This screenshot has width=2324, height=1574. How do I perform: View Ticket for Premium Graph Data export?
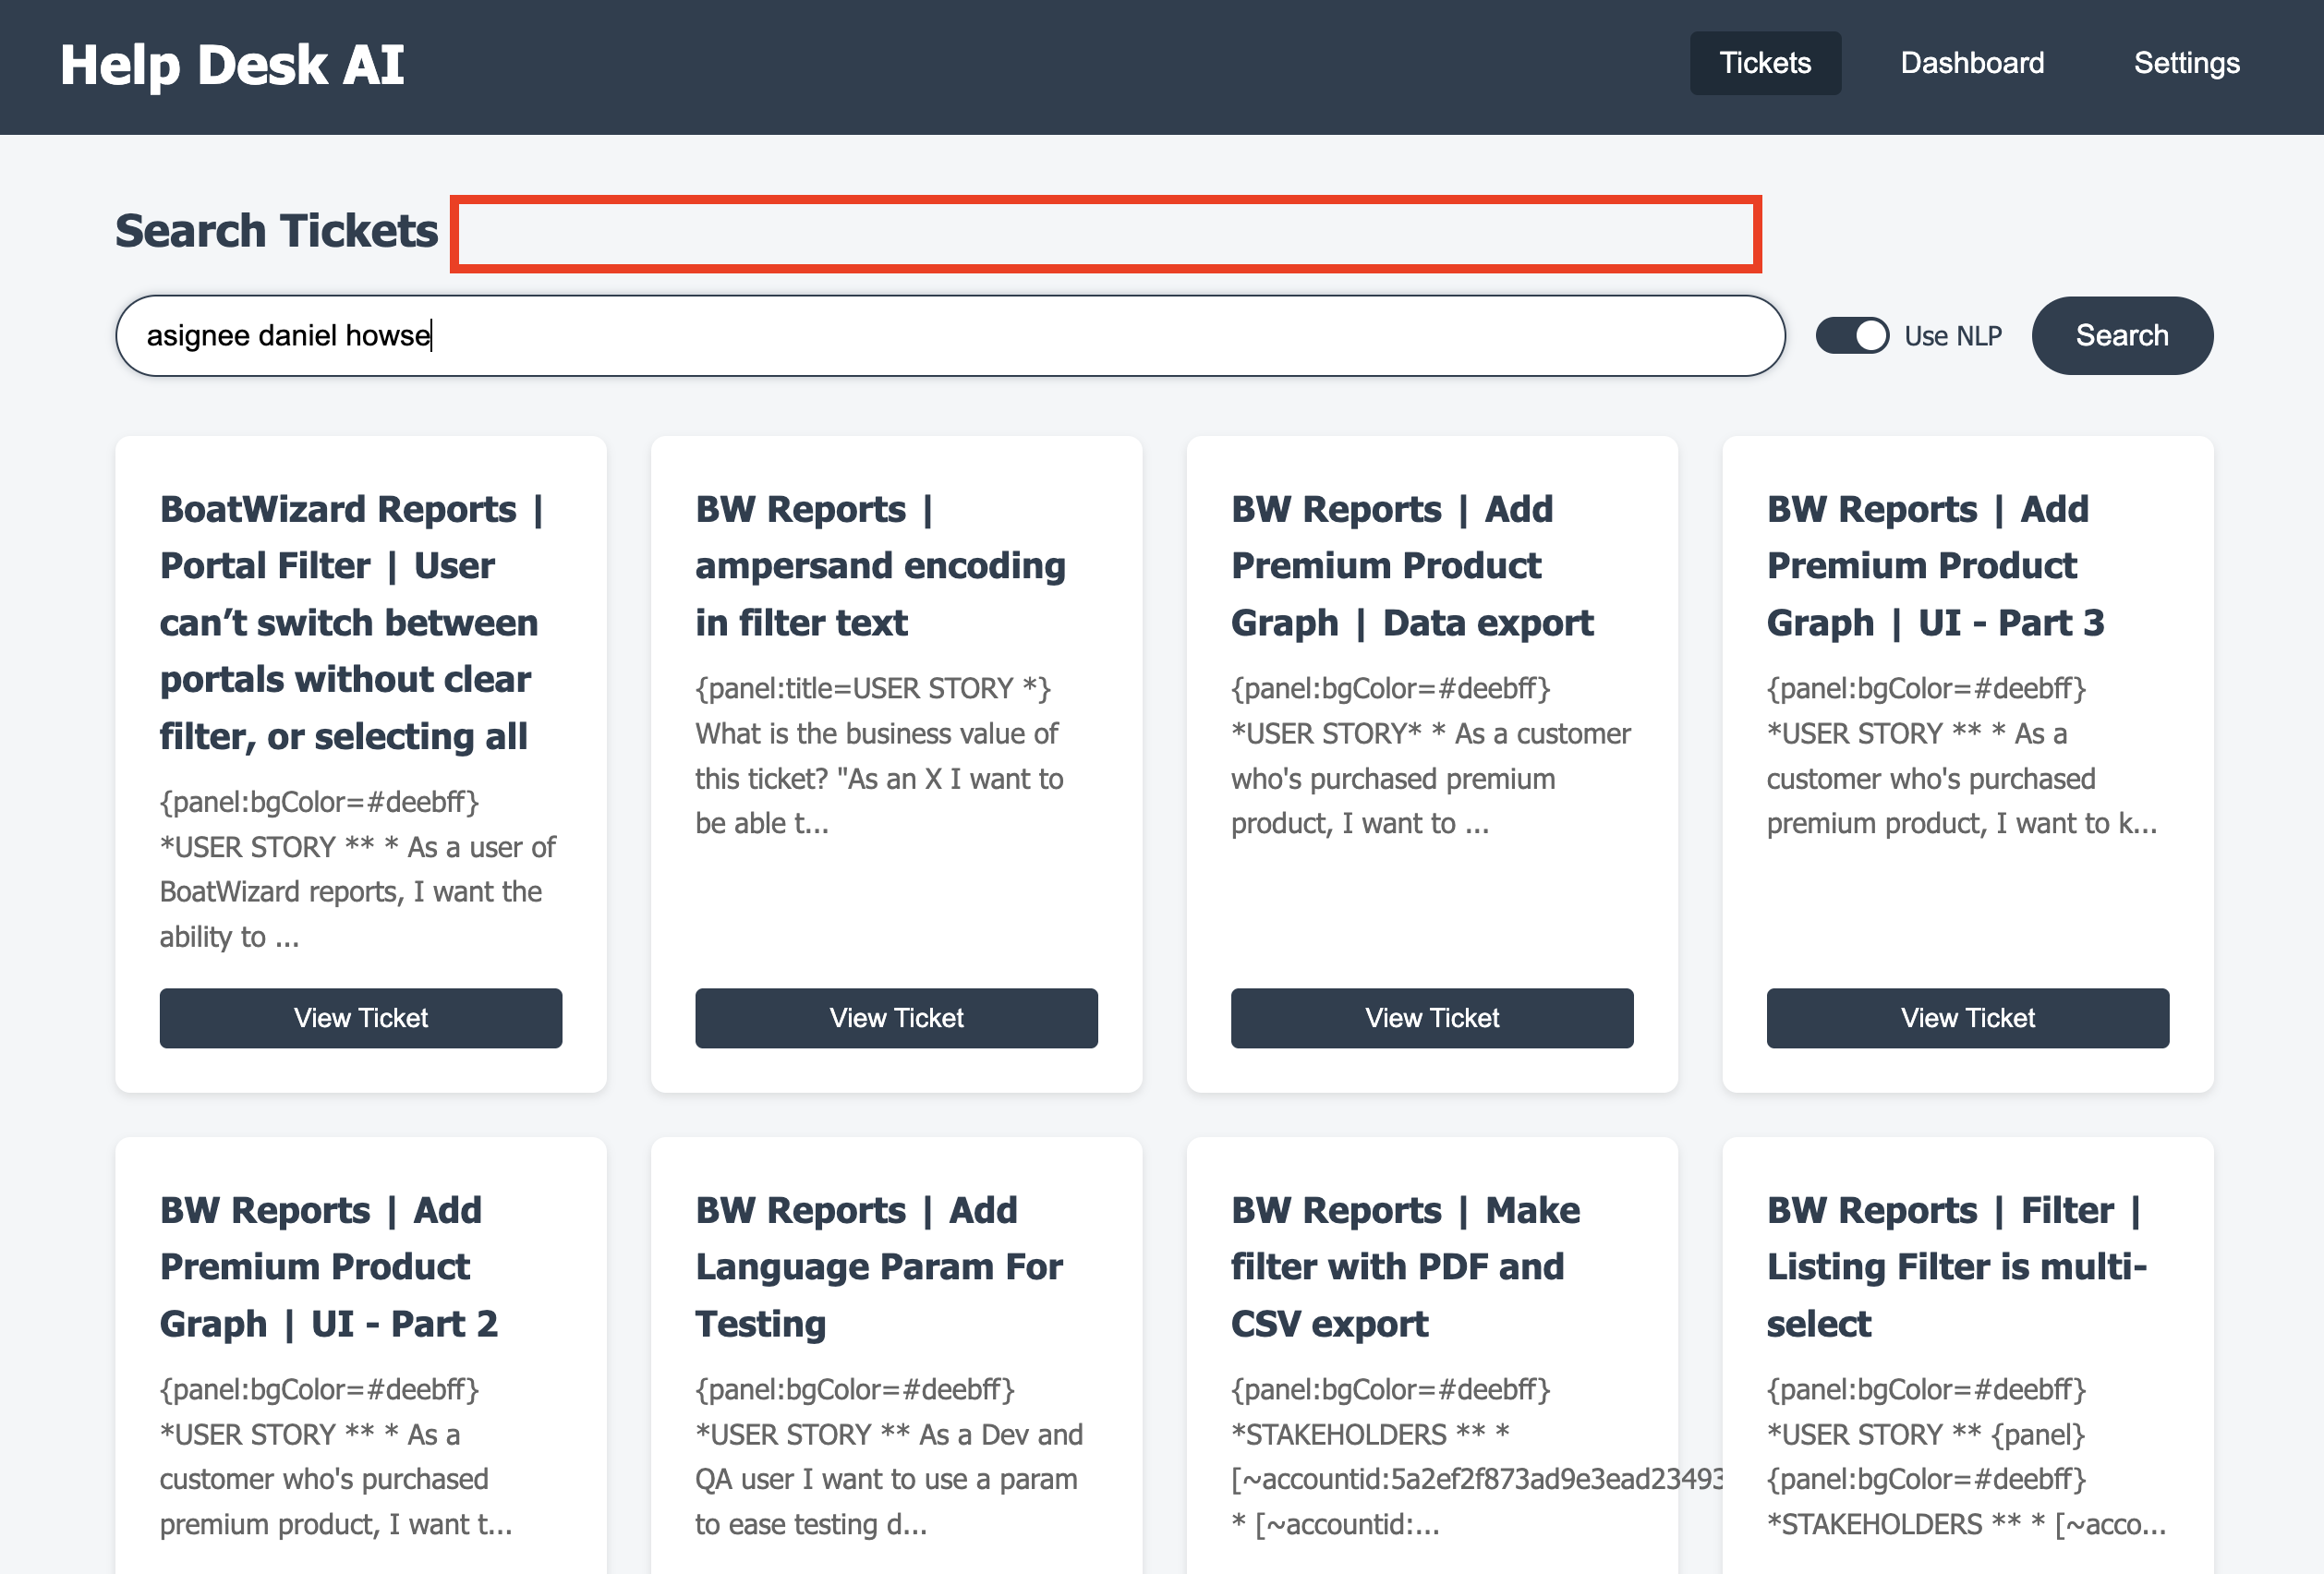click(x=1431, y=1017)
